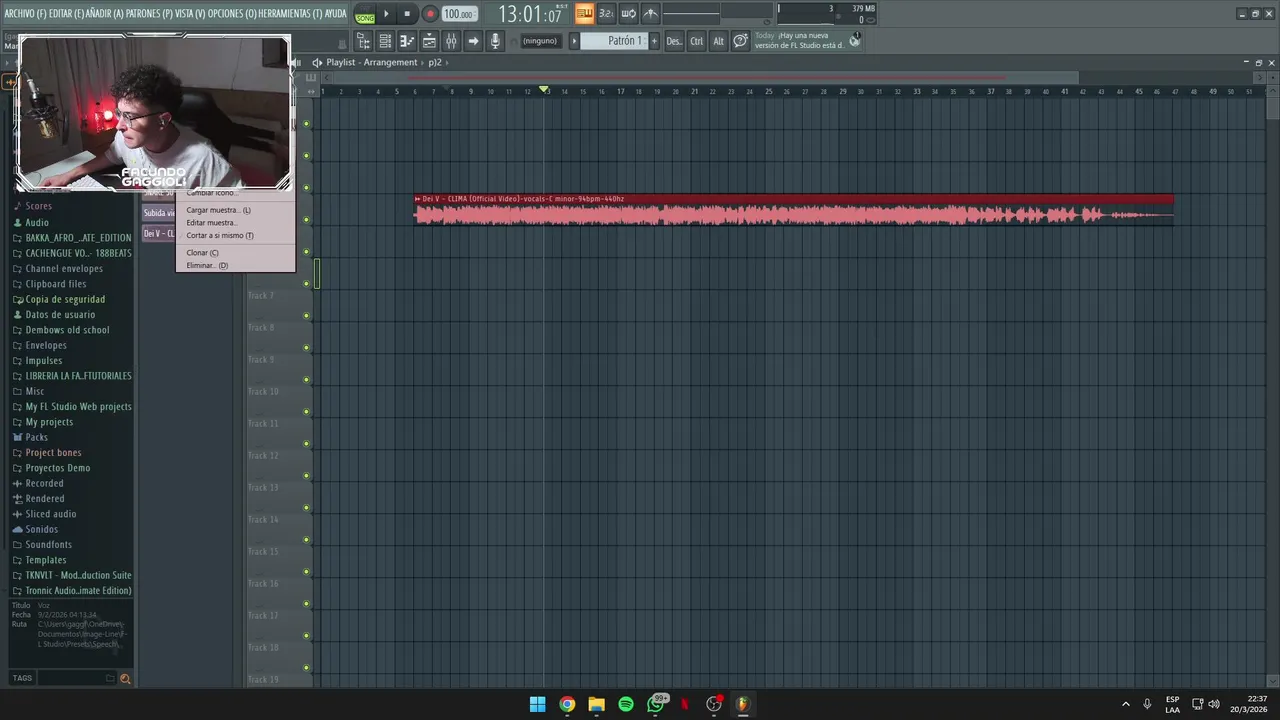This screenshot has width=1280, height=720.
Task: Open the Mixer faders icon
Action: (451, 41)
